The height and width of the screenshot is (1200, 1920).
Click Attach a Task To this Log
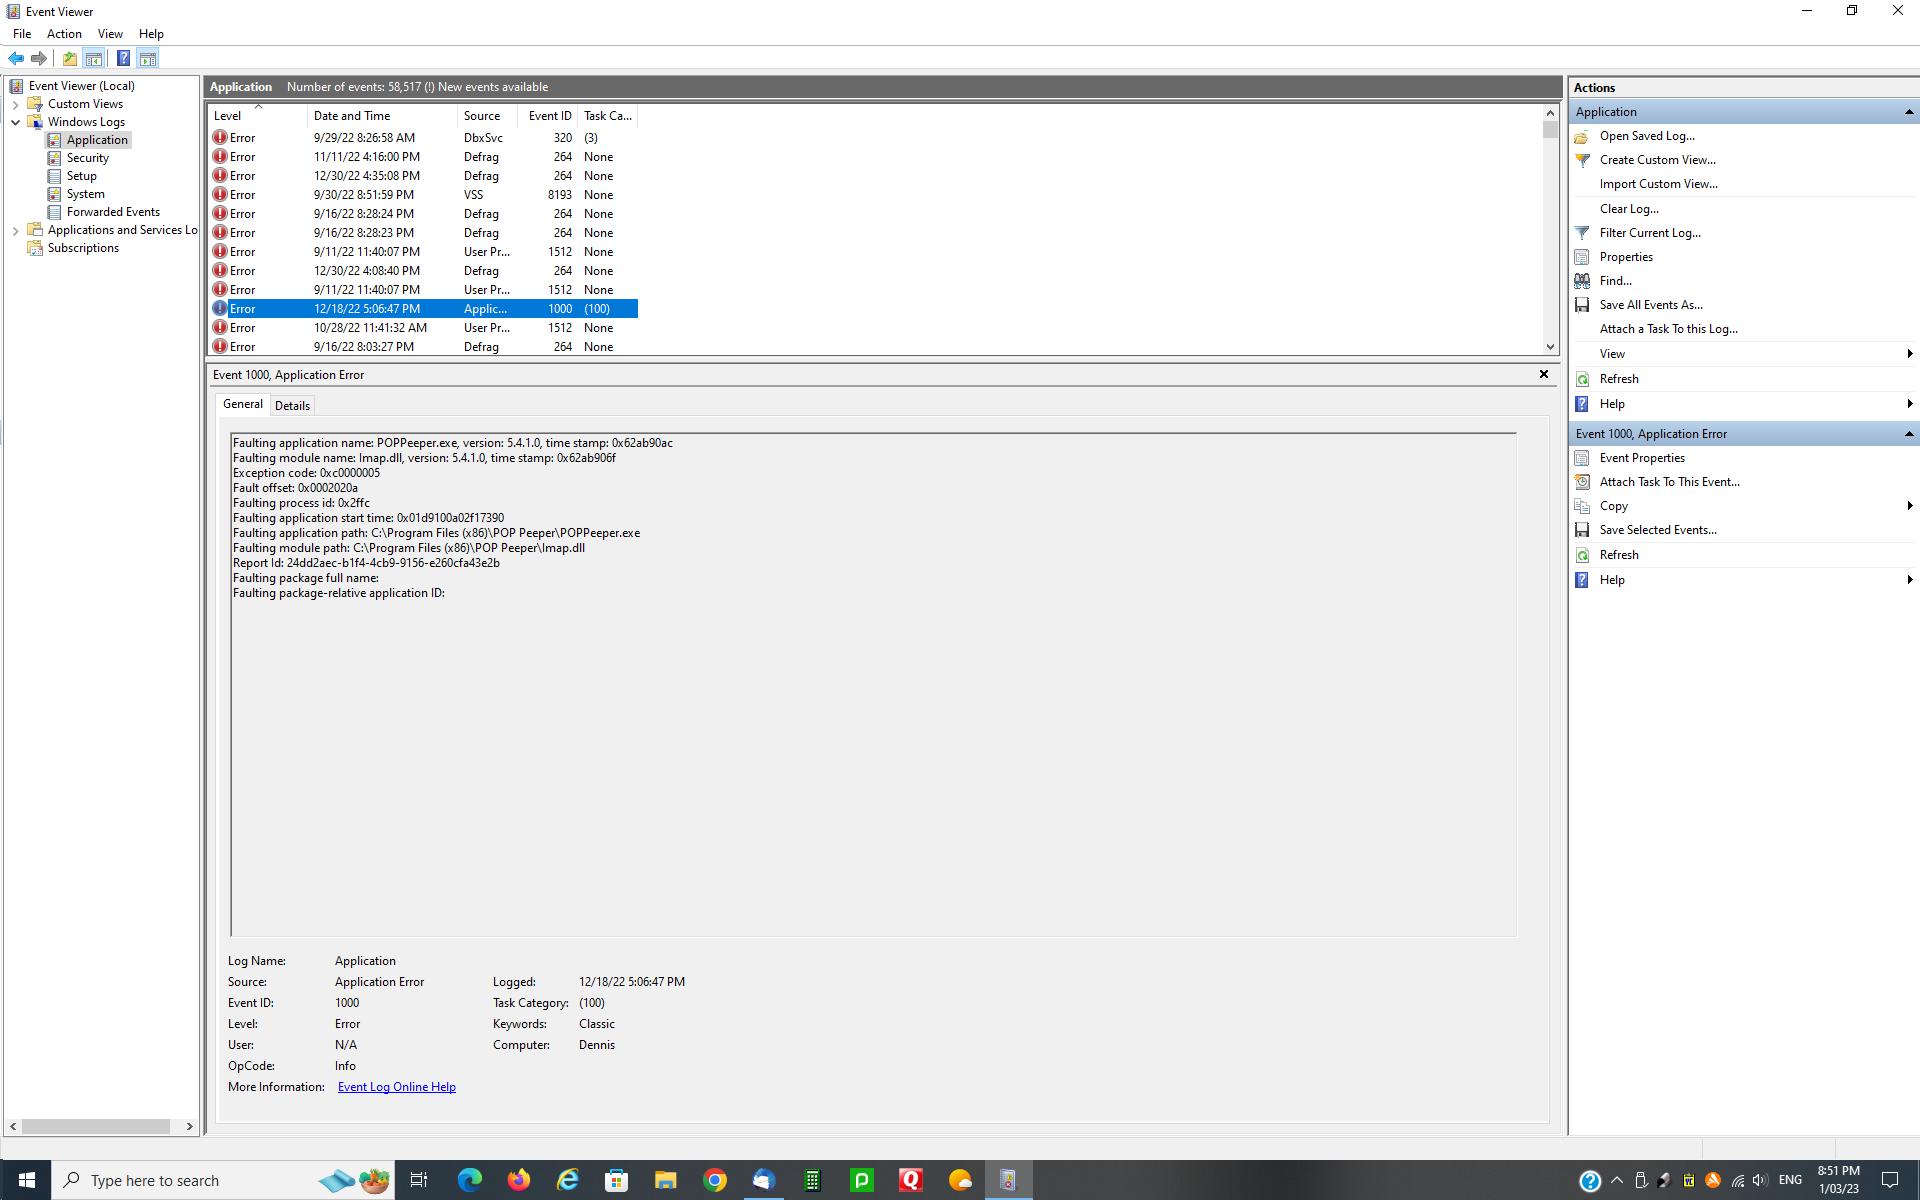tap(1668, 329)
